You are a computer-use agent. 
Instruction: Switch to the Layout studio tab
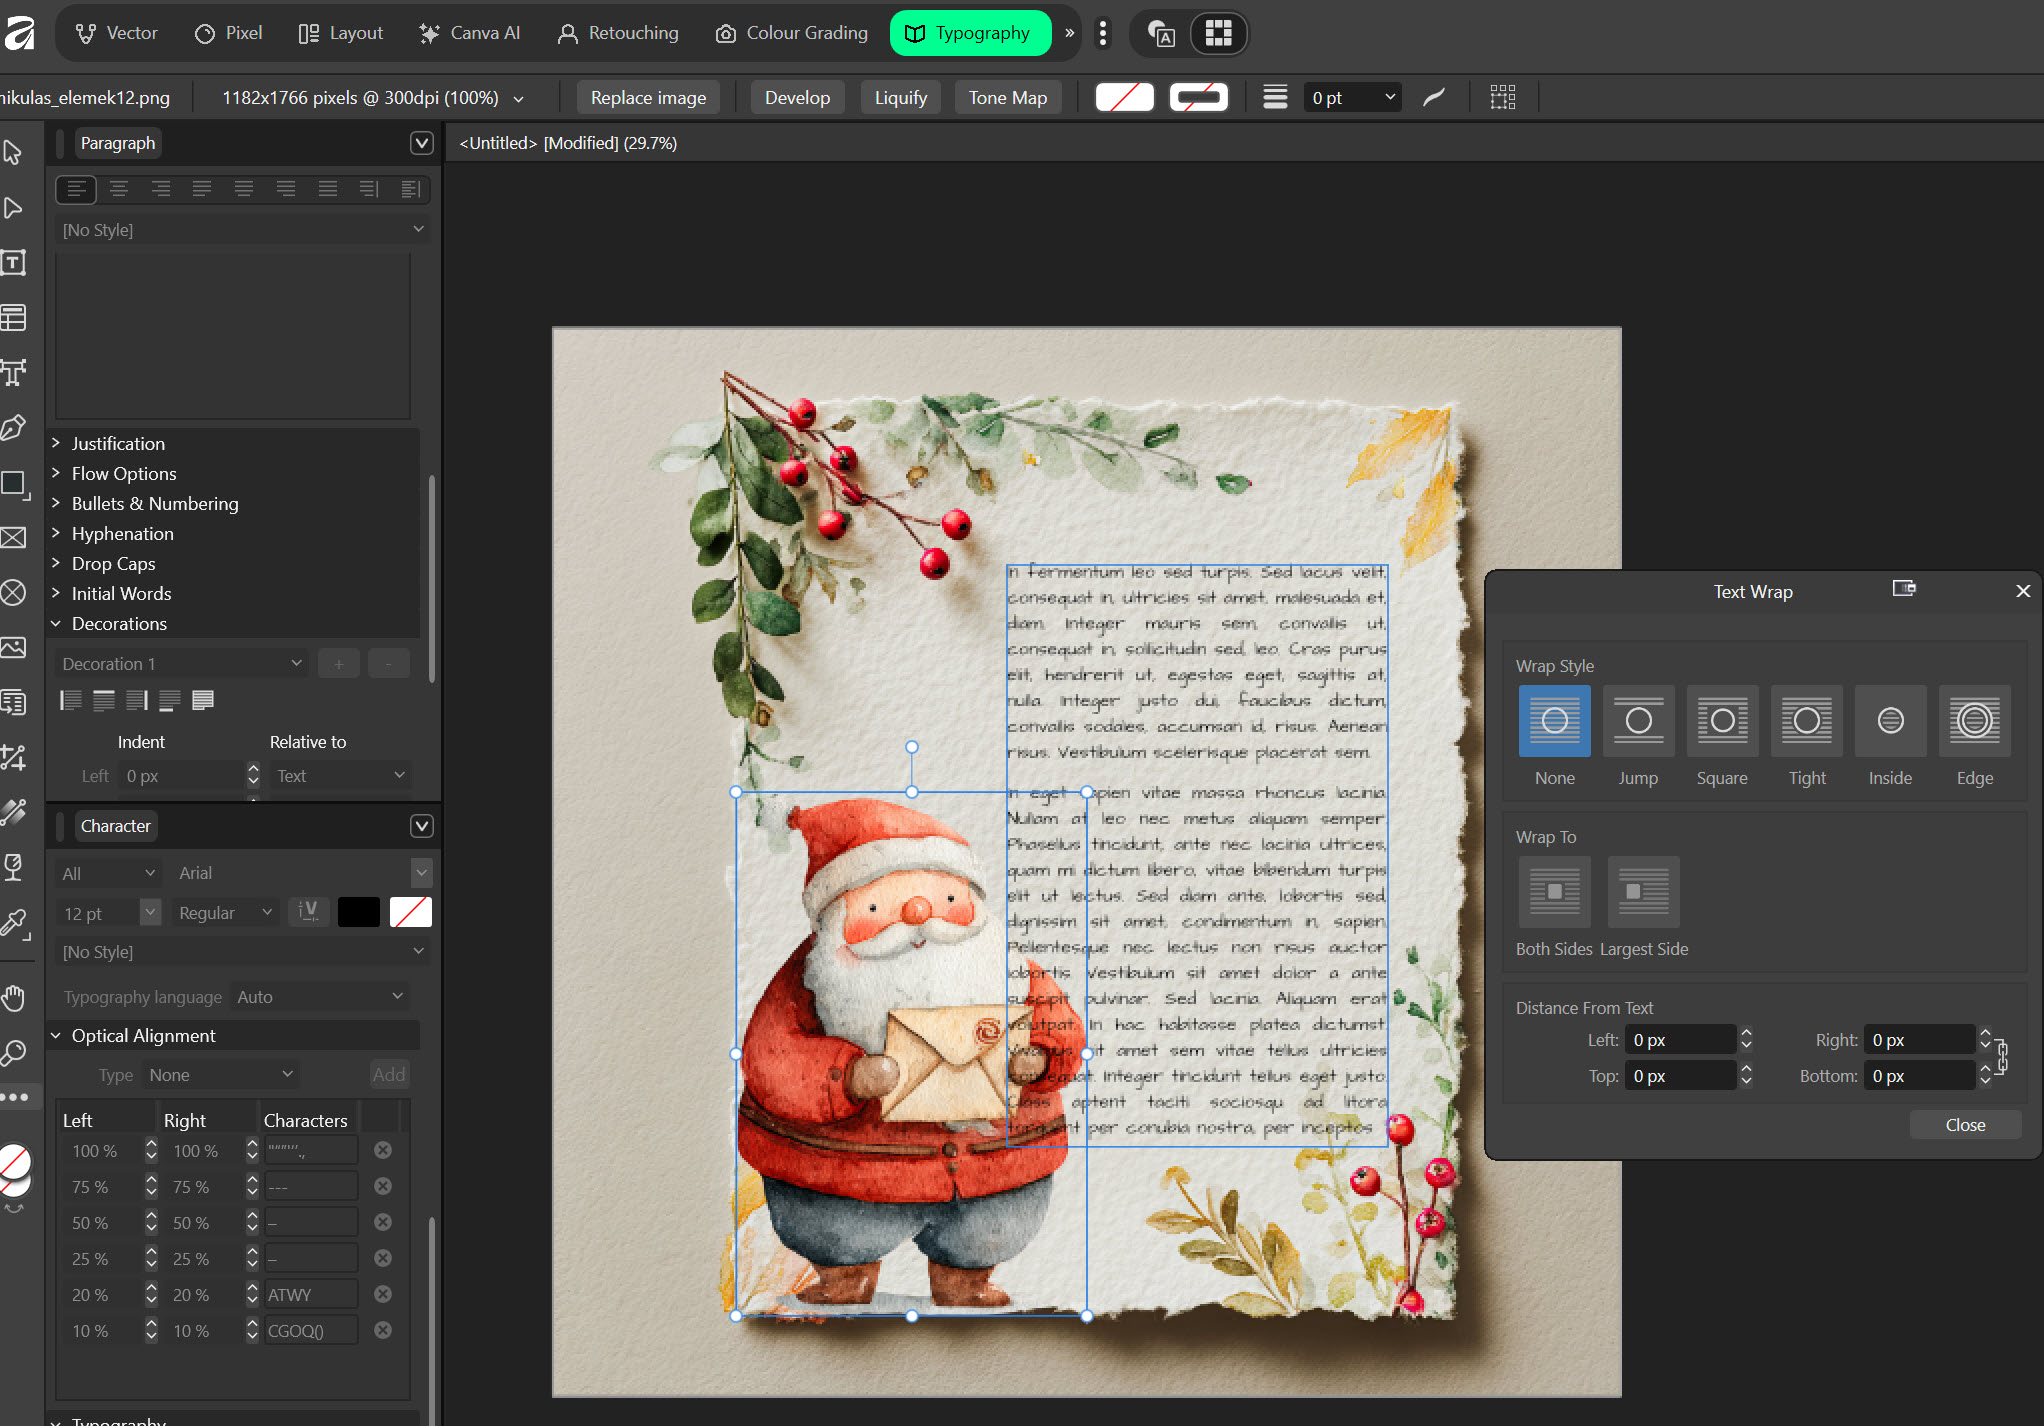pyautogui.click(x=341, y=33)
